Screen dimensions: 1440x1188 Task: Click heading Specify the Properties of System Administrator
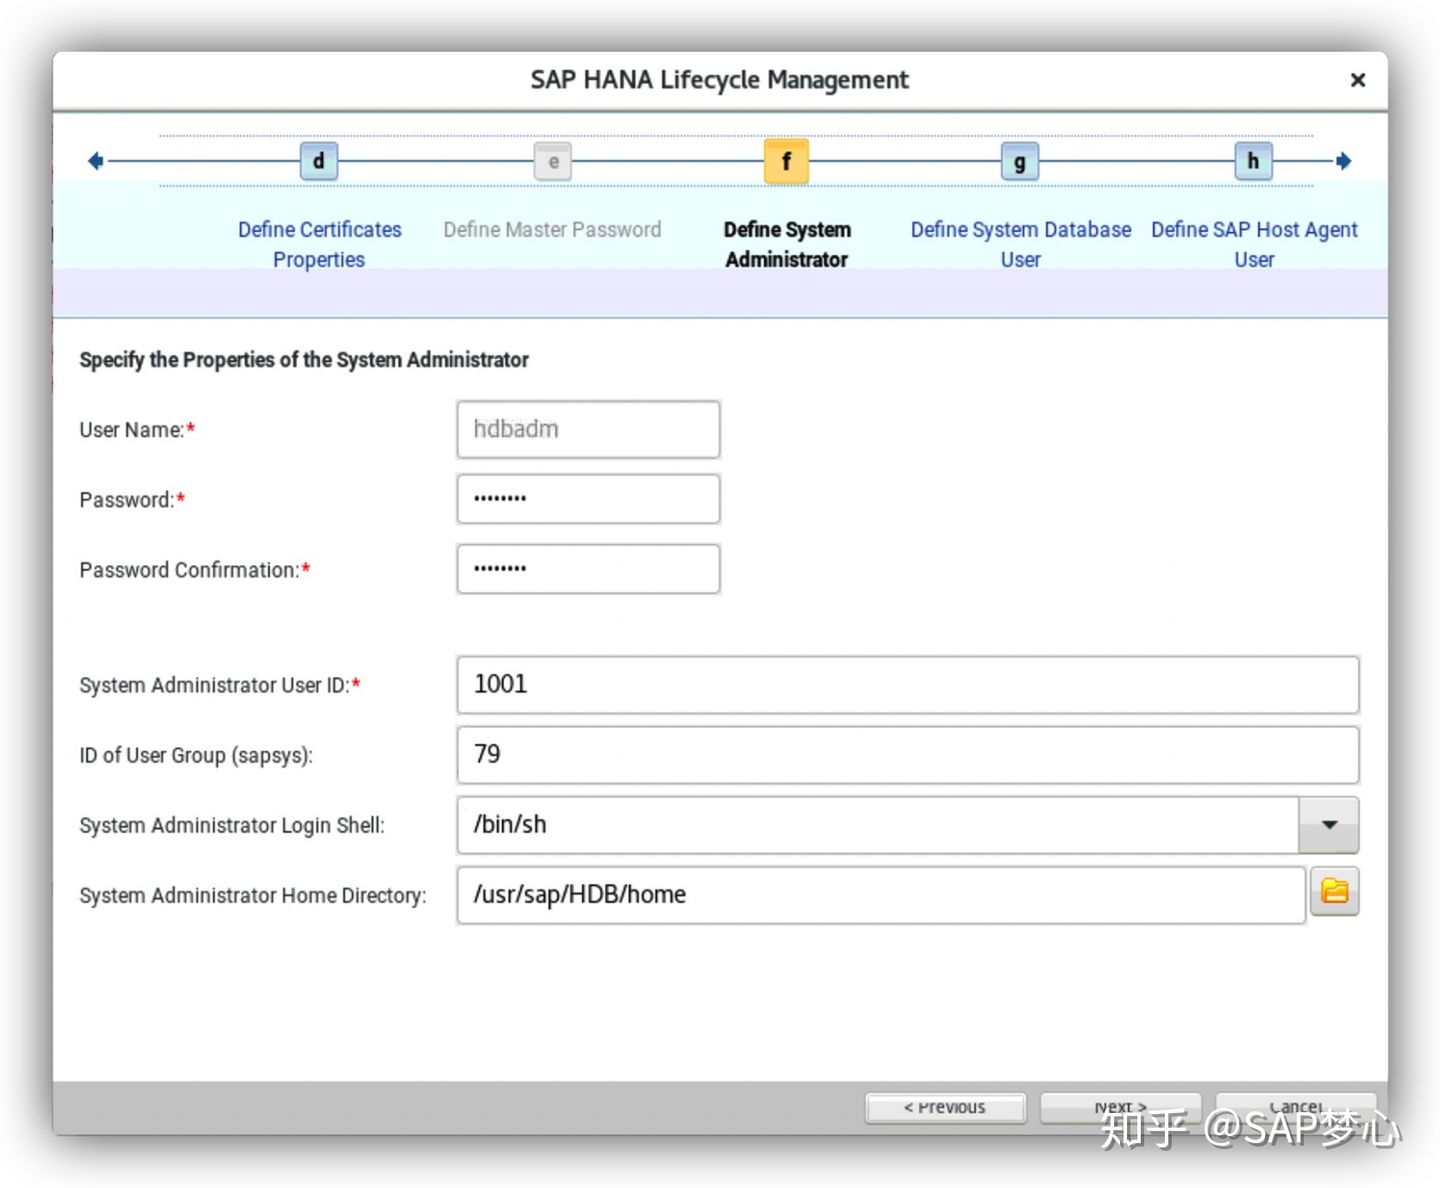pos(304,360)
